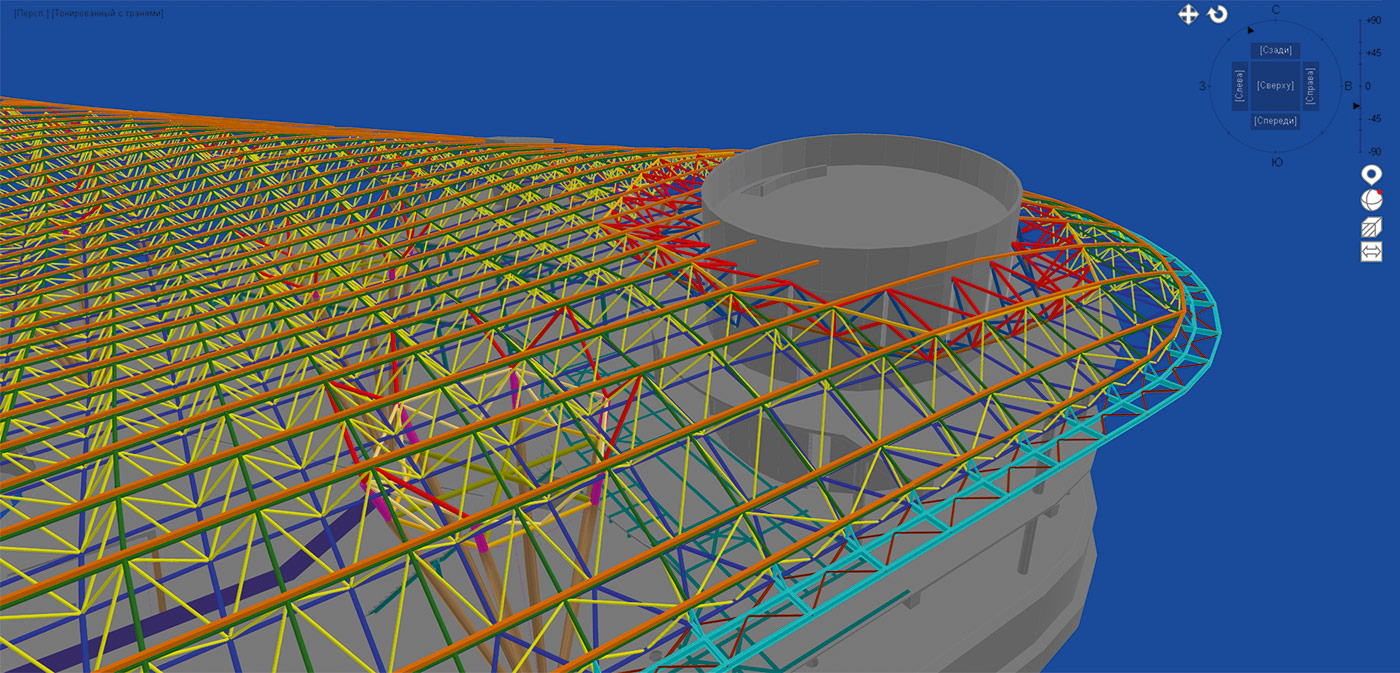Screen dimensions: 1400x673
Task: Switch to the [Сзади] back view
Action: point(1275,51)
